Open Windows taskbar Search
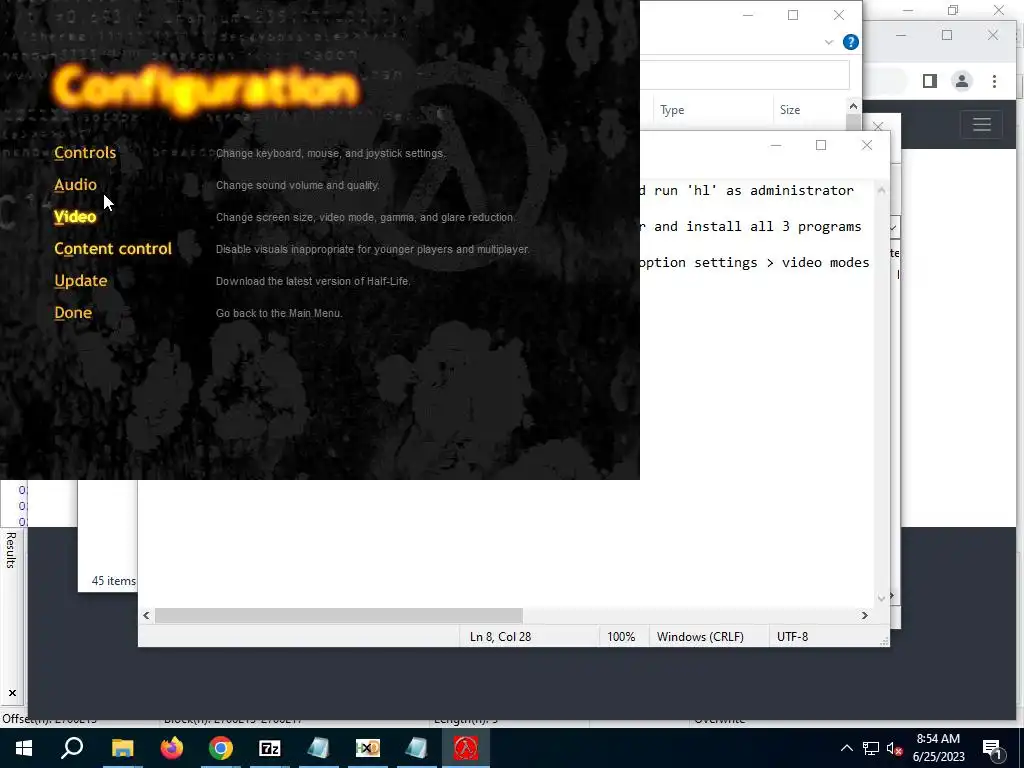 click(x=72, y=748)
